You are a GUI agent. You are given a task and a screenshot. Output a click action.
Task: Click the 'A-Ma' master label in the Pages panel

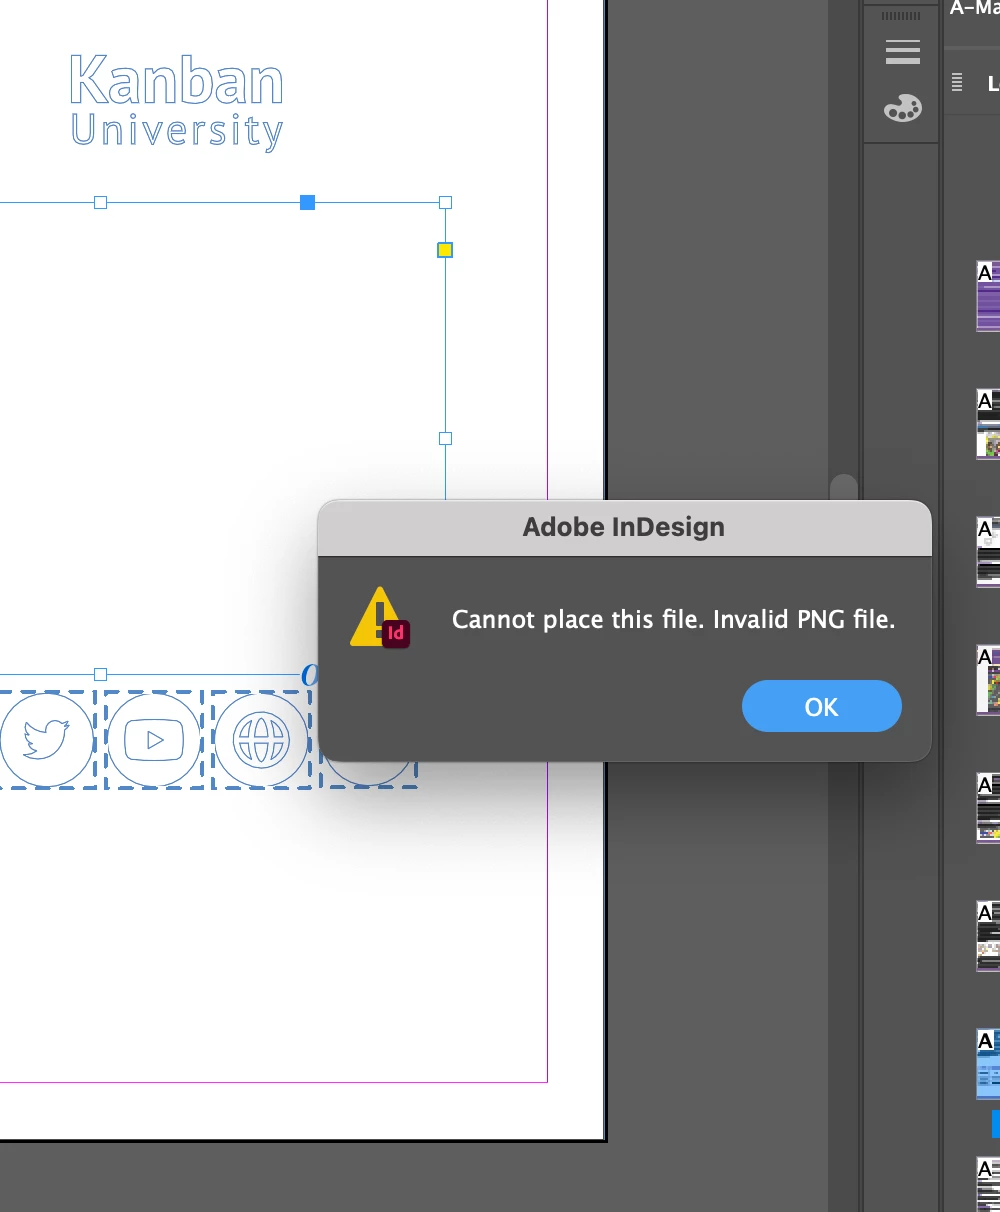[x=974, y=8]
